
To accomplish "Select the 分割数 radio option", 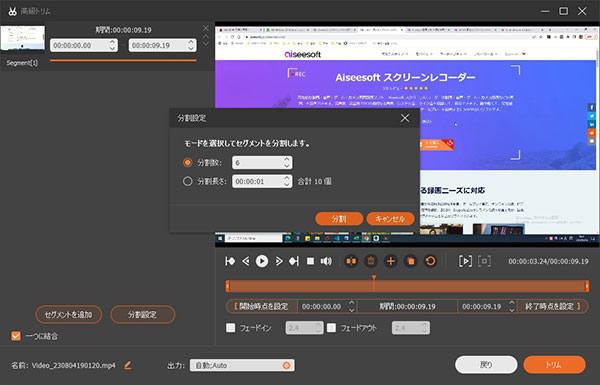I will [188, 163].
